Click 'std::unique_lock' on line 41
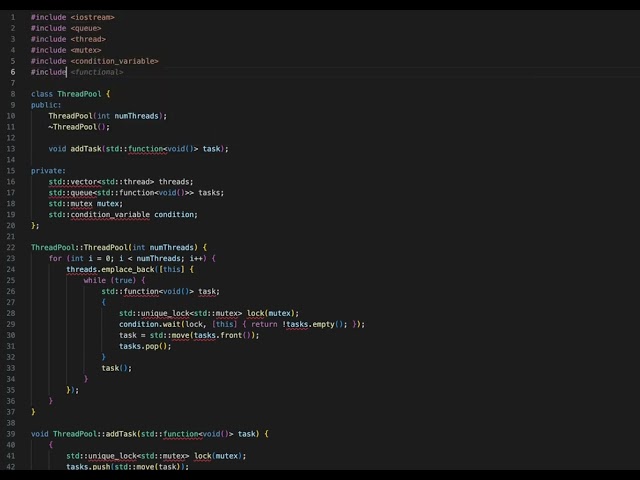Image resolution: width=640 pixels, height=480 pixels. click(156, 456)
